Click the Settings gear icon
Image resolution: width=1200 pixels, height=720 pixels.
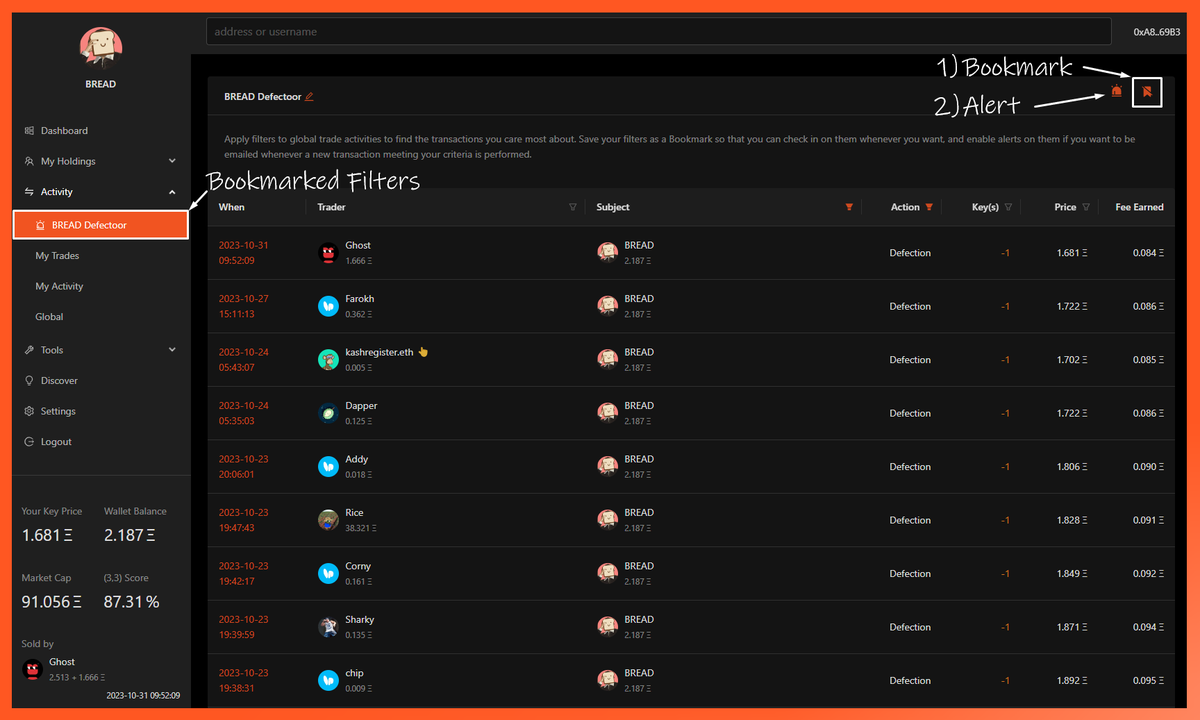tap(30, 411)
